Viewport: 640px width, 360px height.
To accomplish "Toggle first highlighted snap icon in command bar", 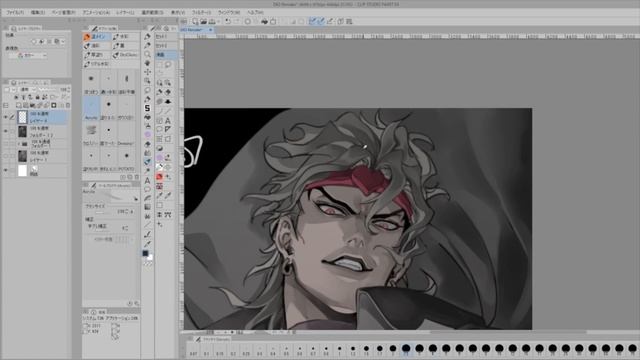I will pos(312,21).
